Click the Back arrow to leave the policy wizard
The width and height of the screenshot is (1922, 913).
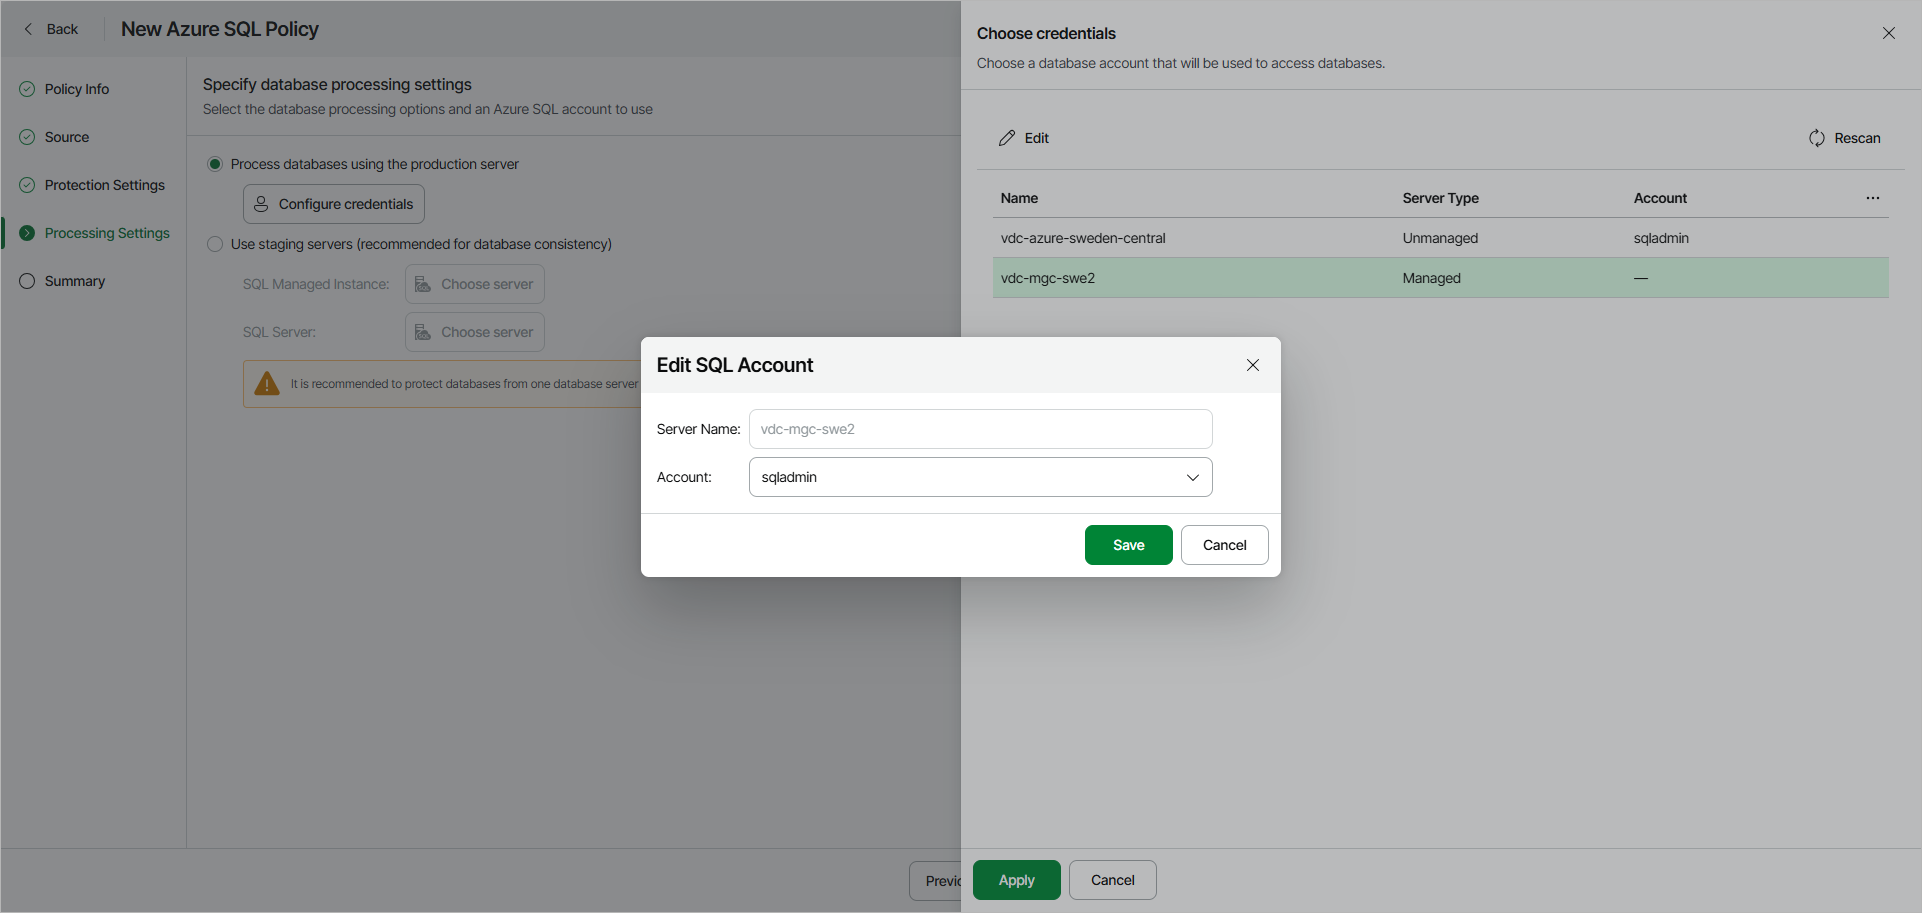tap(28, 29)
